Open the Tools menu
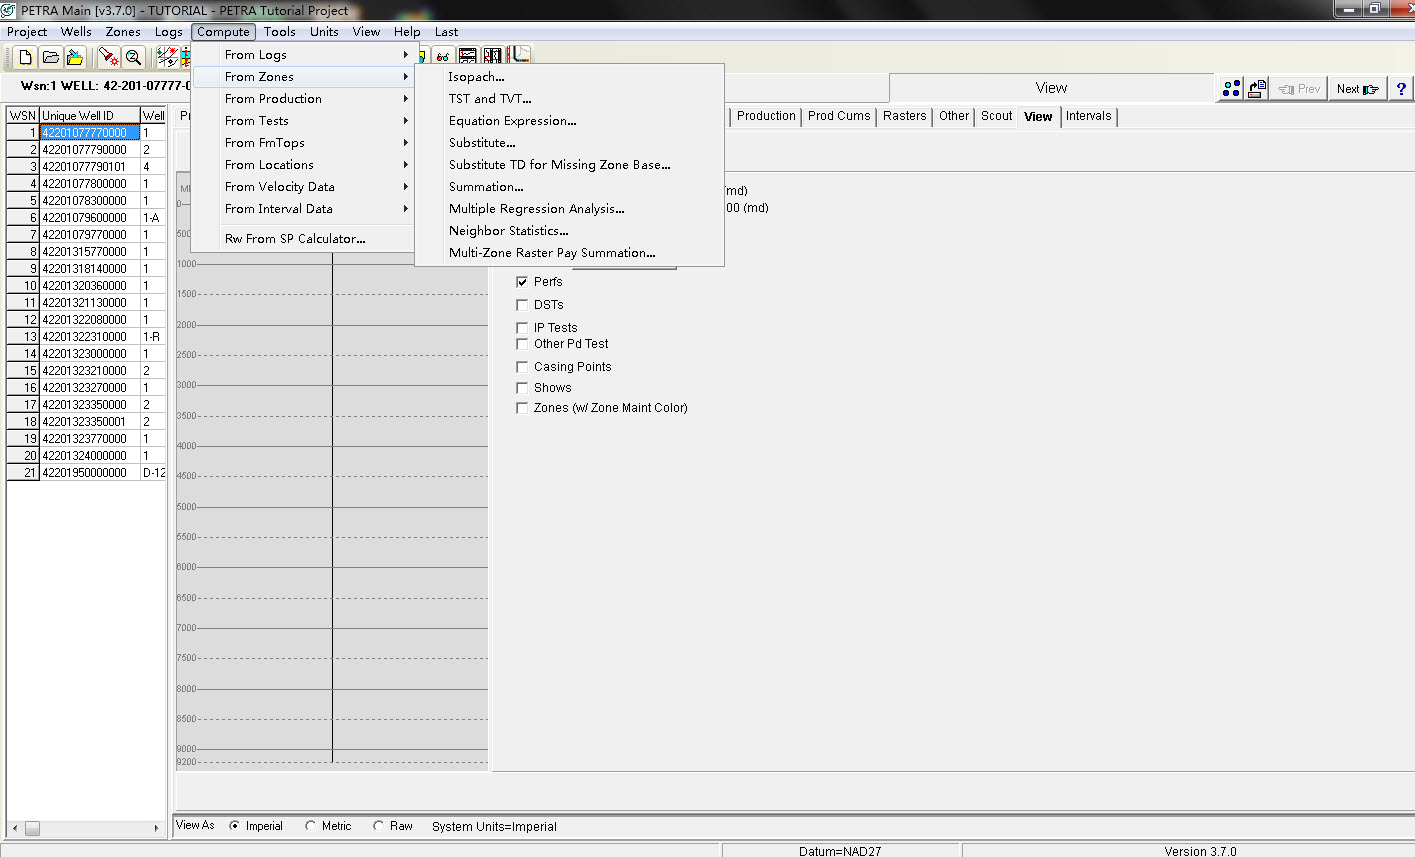Image resolution: width=1415 pixels, height=857 pixels. 280,32
